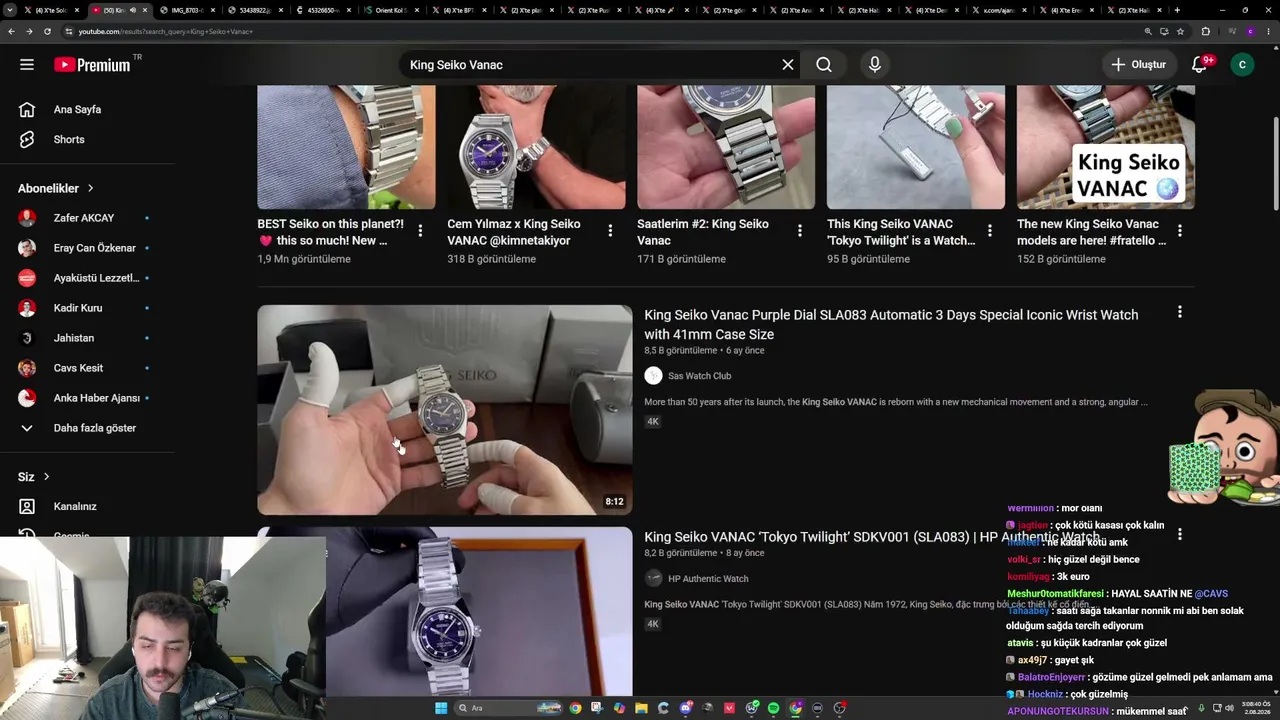Play the 'Cem Yılmaz x King Seiko' short thumbnail
The width and height of the screenshot is (1280, 720).
pos(536,147)
